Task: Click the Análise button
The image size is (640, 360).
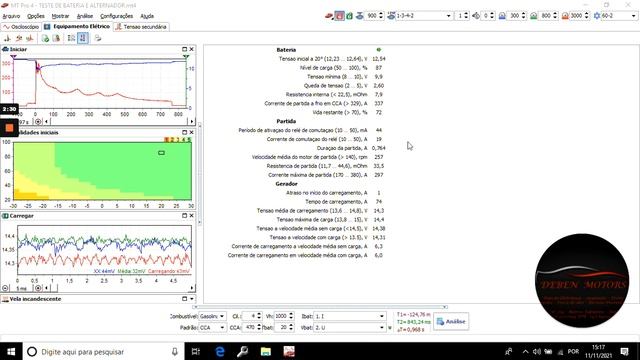Action: click(x=451, y=321)
